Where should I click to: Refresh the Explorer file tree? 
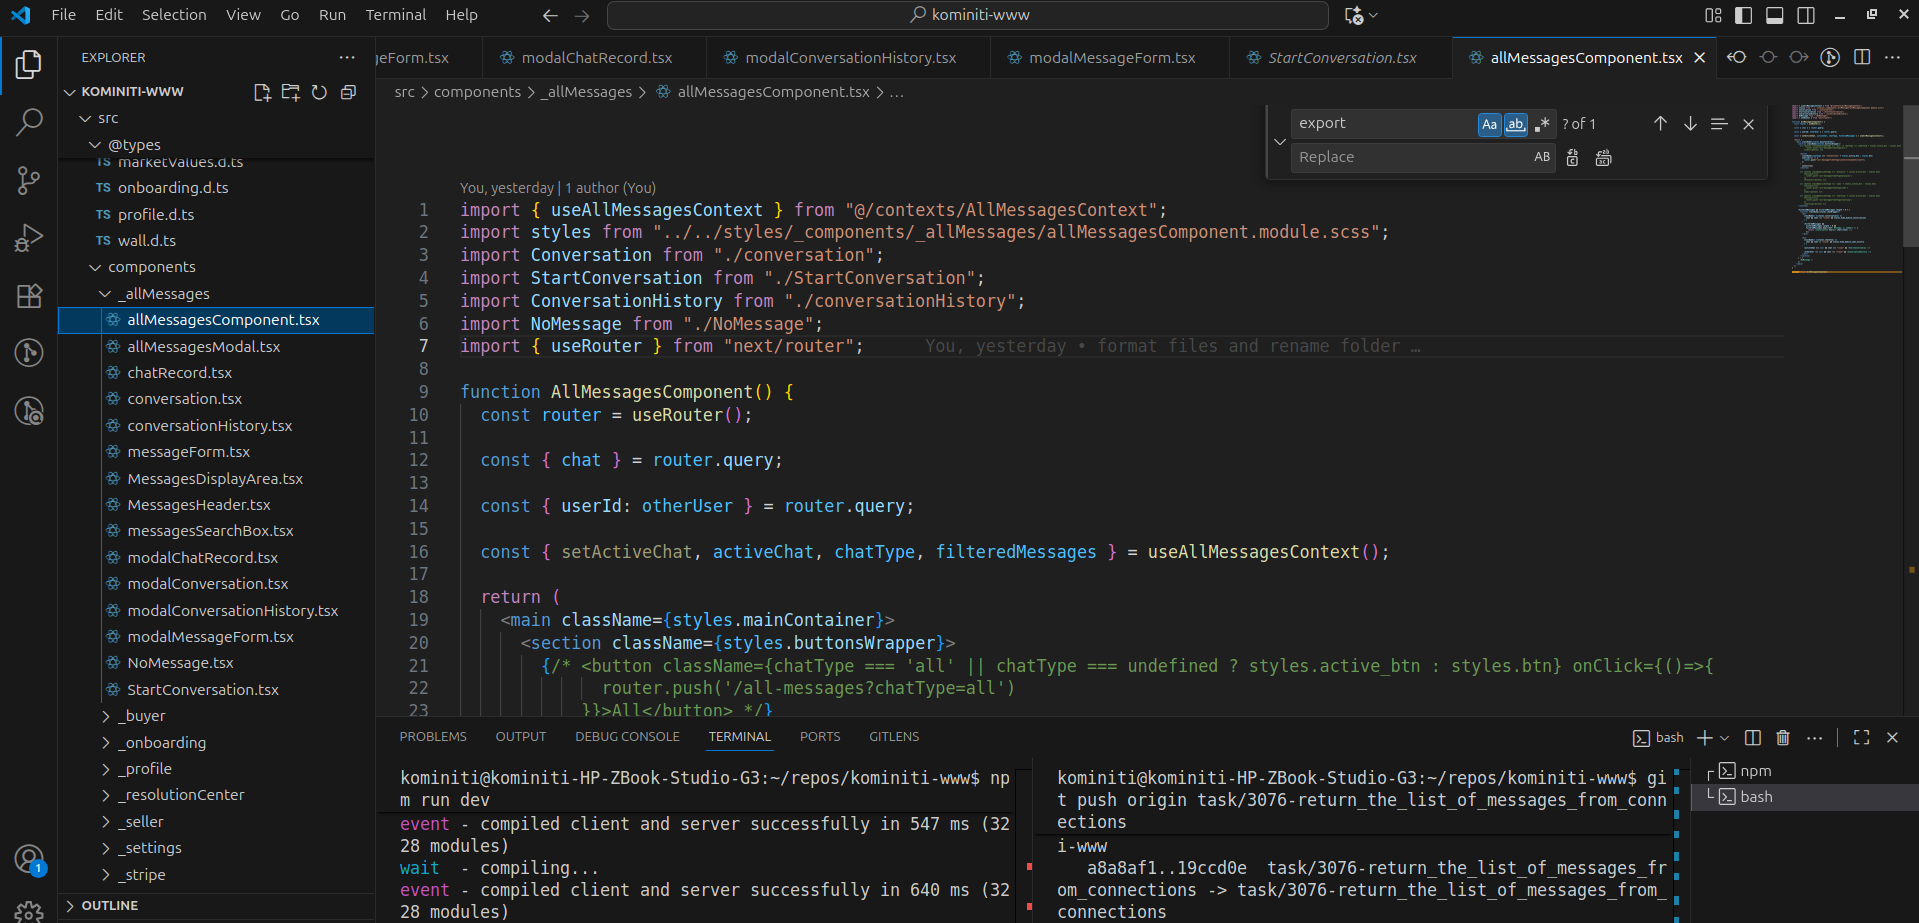(319, 92)
